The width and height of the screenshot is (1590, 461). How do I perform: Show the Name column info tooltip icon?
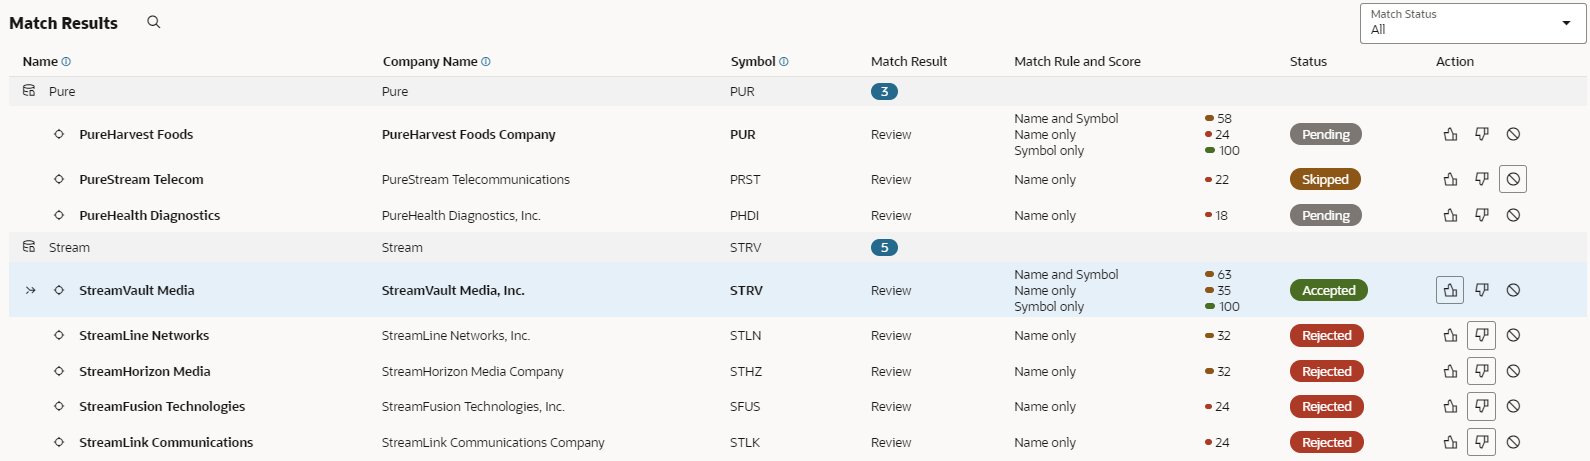[x=66, y=62]
